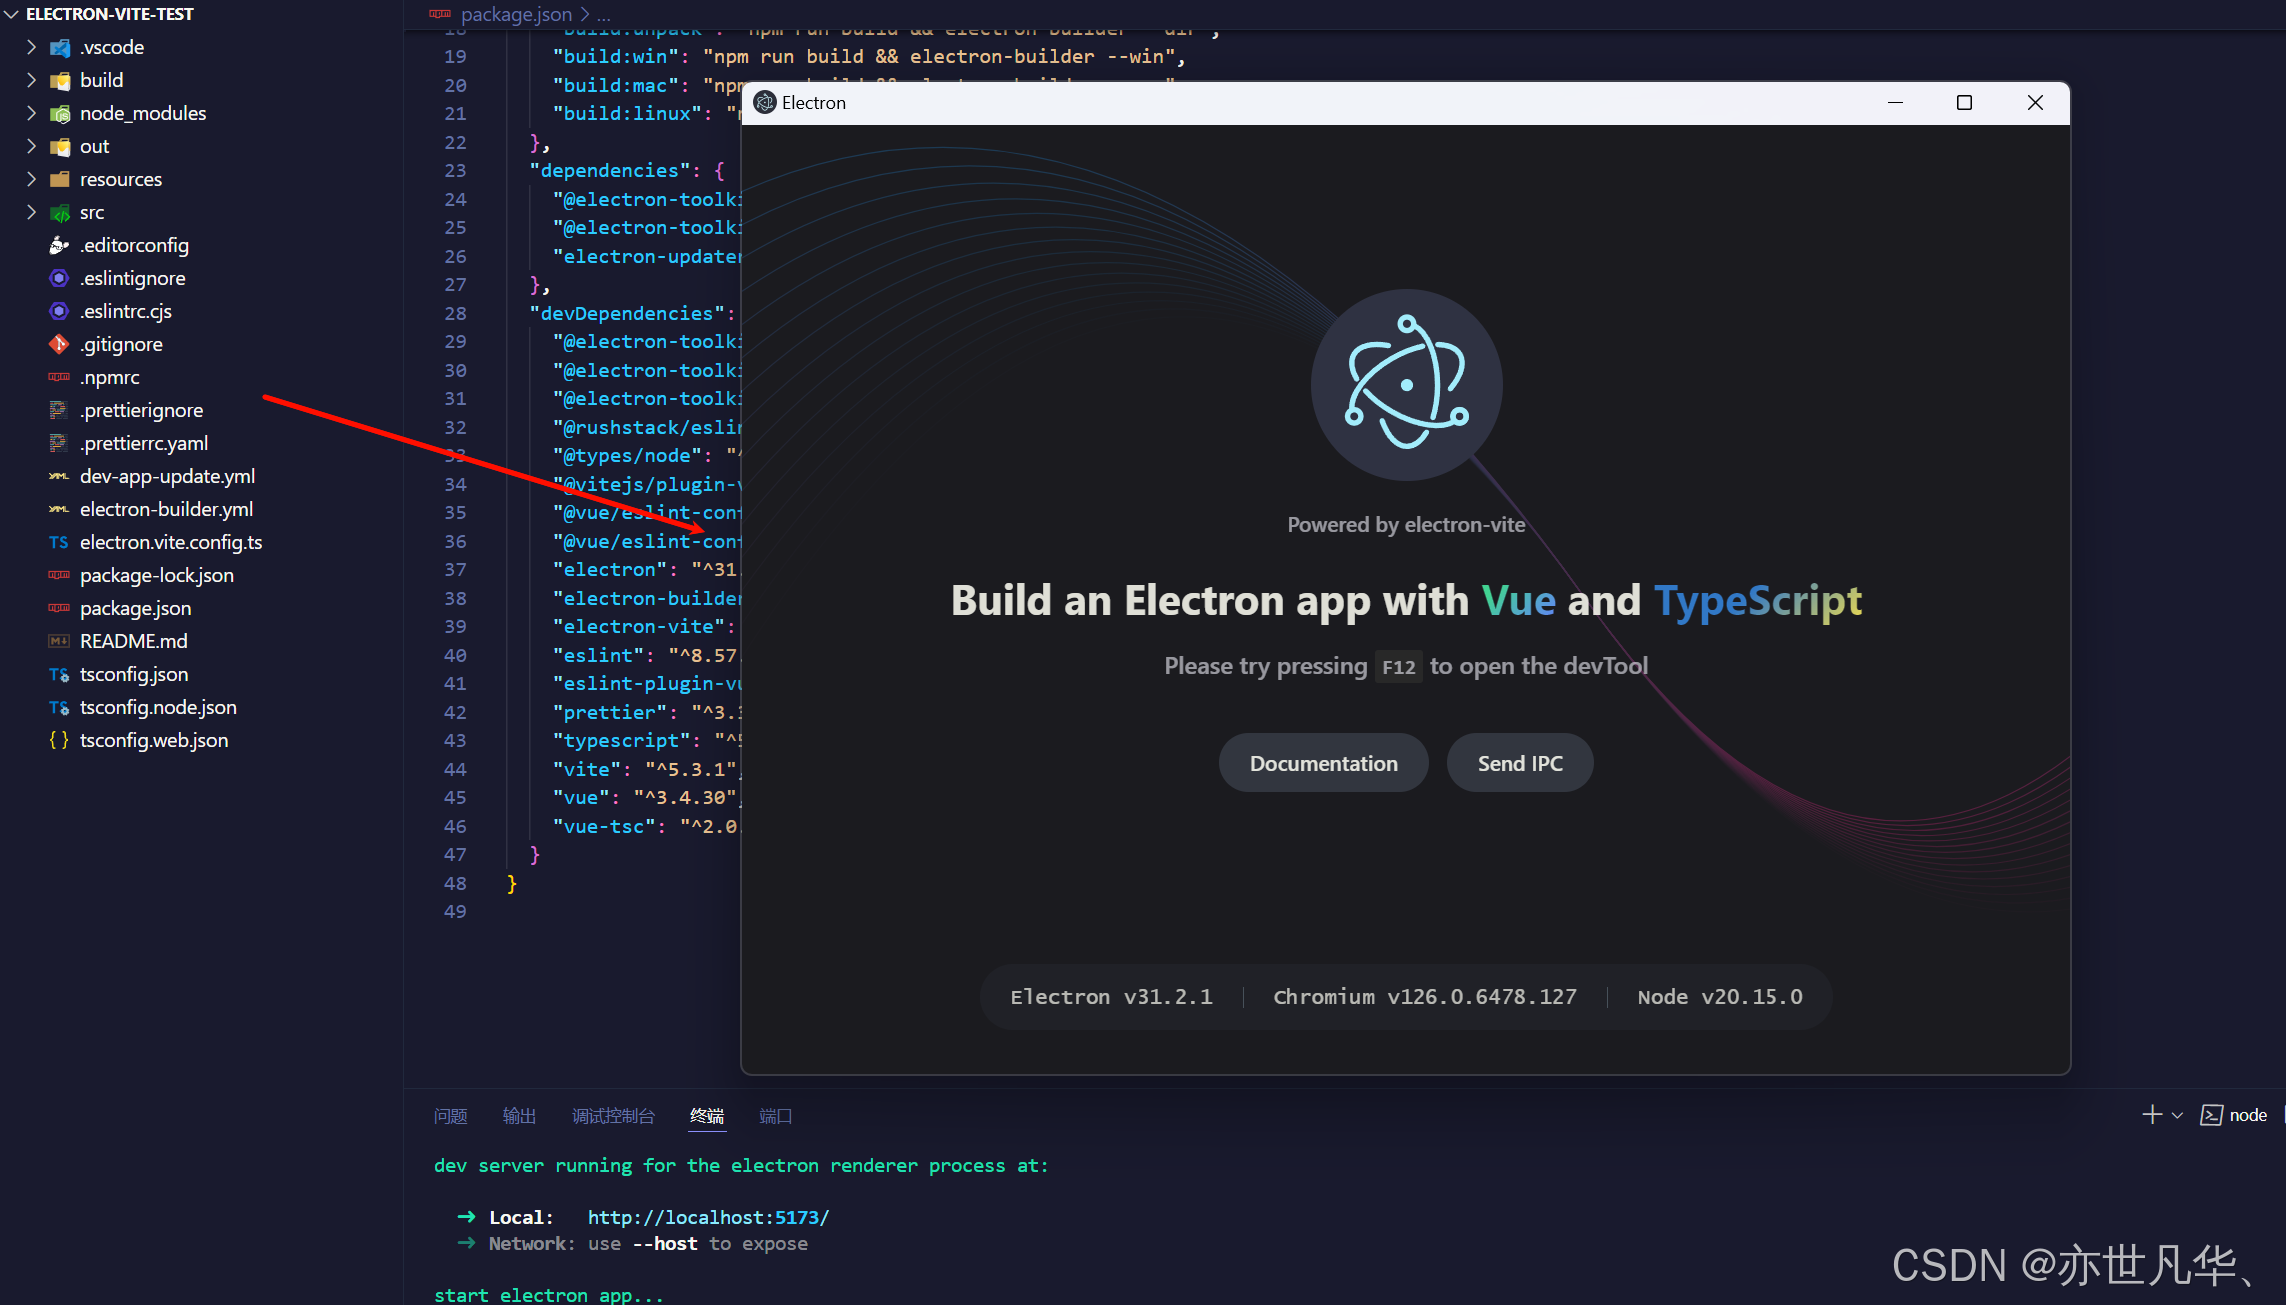2286x1305 pixels.
Task: Click the .prettierignore file icon
Action: coord(58,410)
